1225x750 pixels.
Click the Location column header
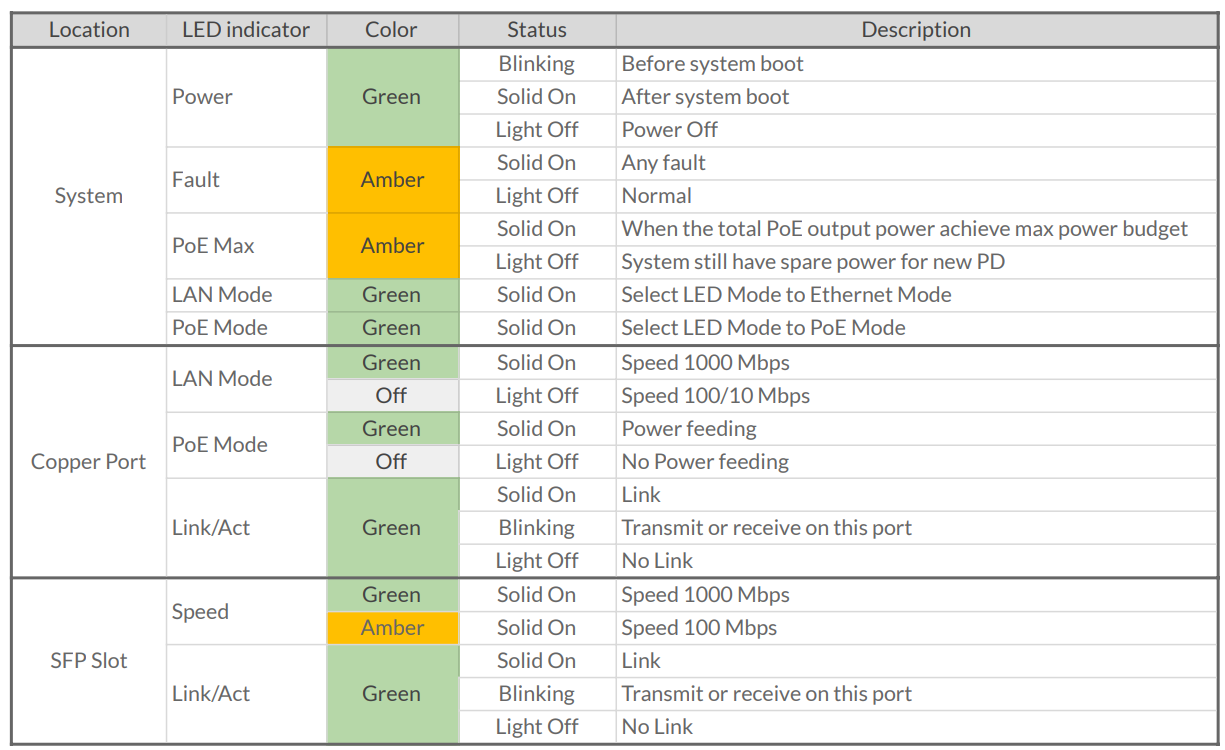pyautogui.click(x=89, y=30)
